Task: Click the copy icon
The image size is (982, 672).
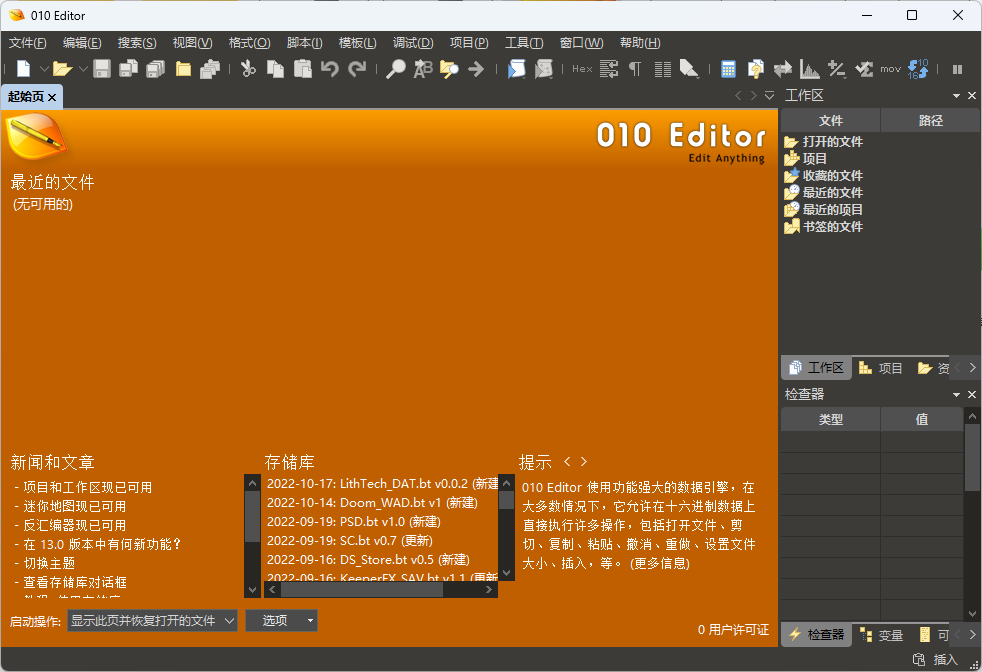Action: 276,69
